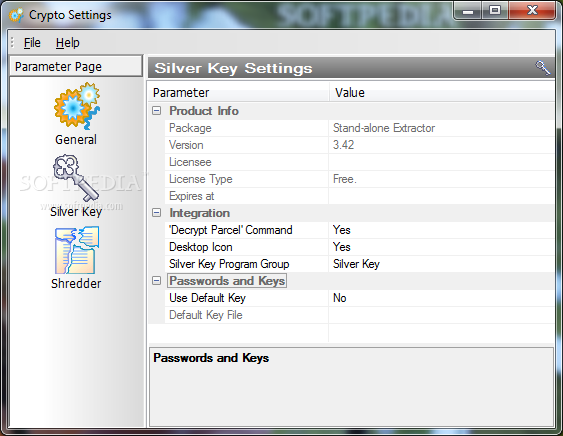Open the Shredder settings page icon
563x436 pixels.
(77, 250)
